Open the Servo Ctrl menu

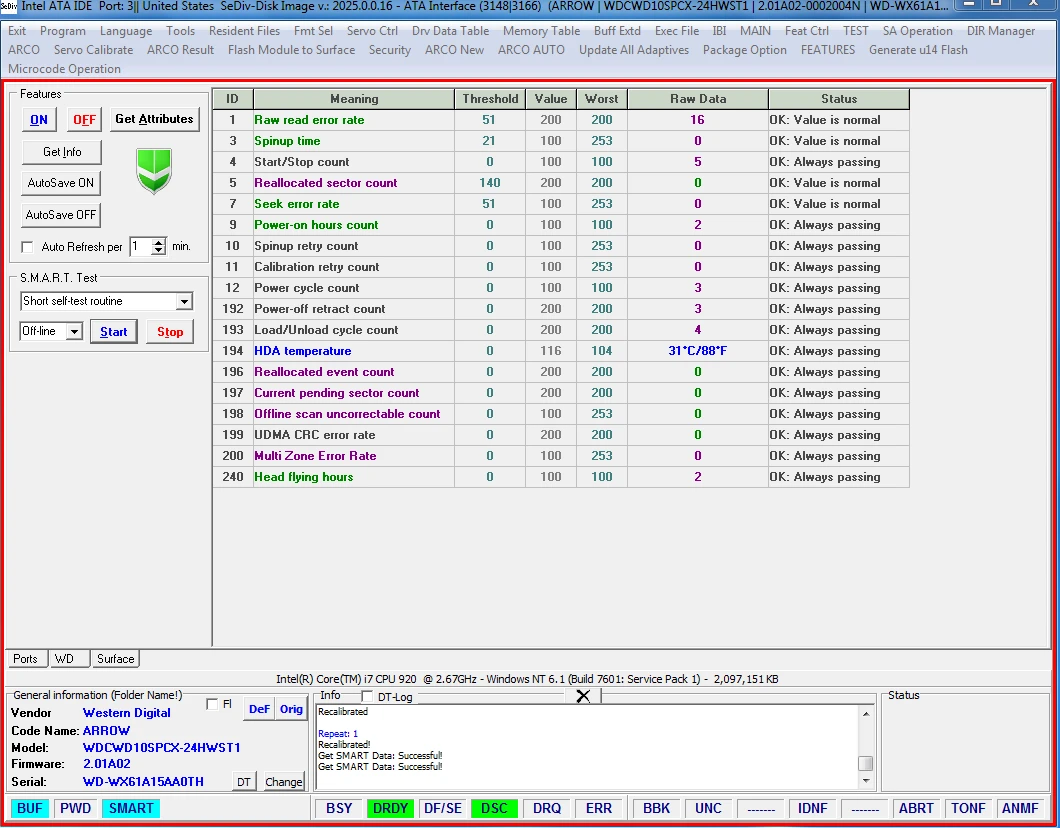[372, 31]
